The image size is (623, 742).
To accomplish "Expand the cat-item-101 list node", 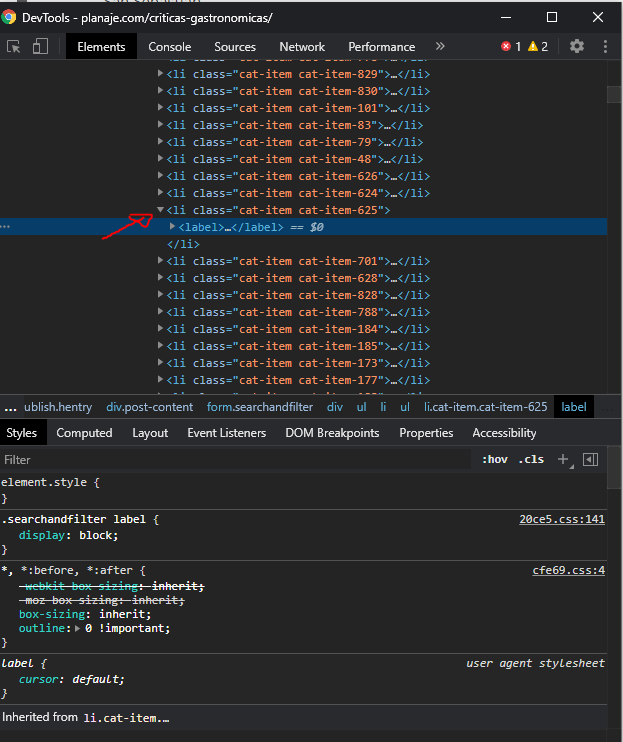I will tap(160, 108).
